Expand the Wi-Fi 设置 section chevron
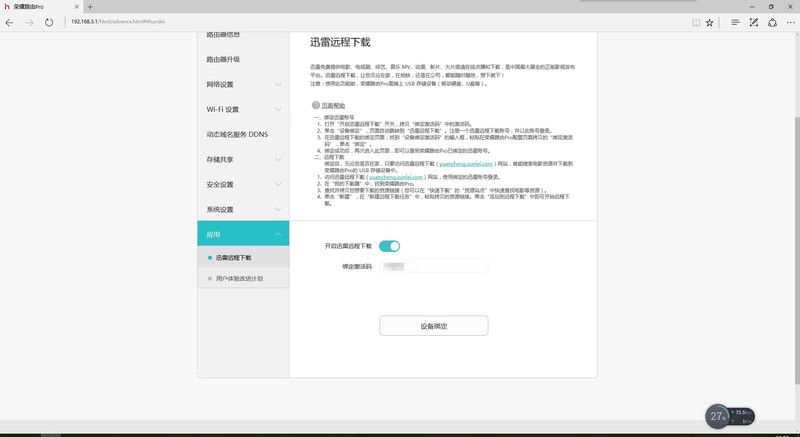Image resolution: width=800 pixels, height=437 pixels. pyautogui.click(x=278, y=109)
